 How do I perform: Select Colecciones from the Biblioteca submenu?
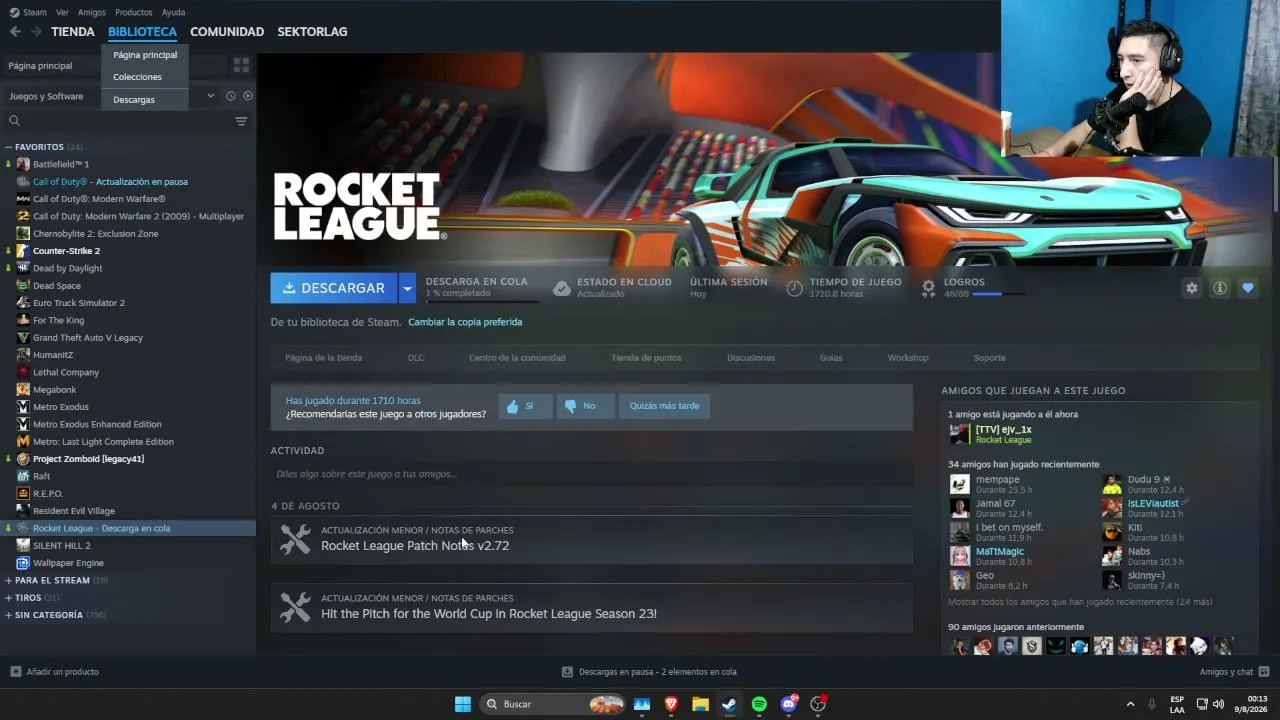tap(137, 77)
